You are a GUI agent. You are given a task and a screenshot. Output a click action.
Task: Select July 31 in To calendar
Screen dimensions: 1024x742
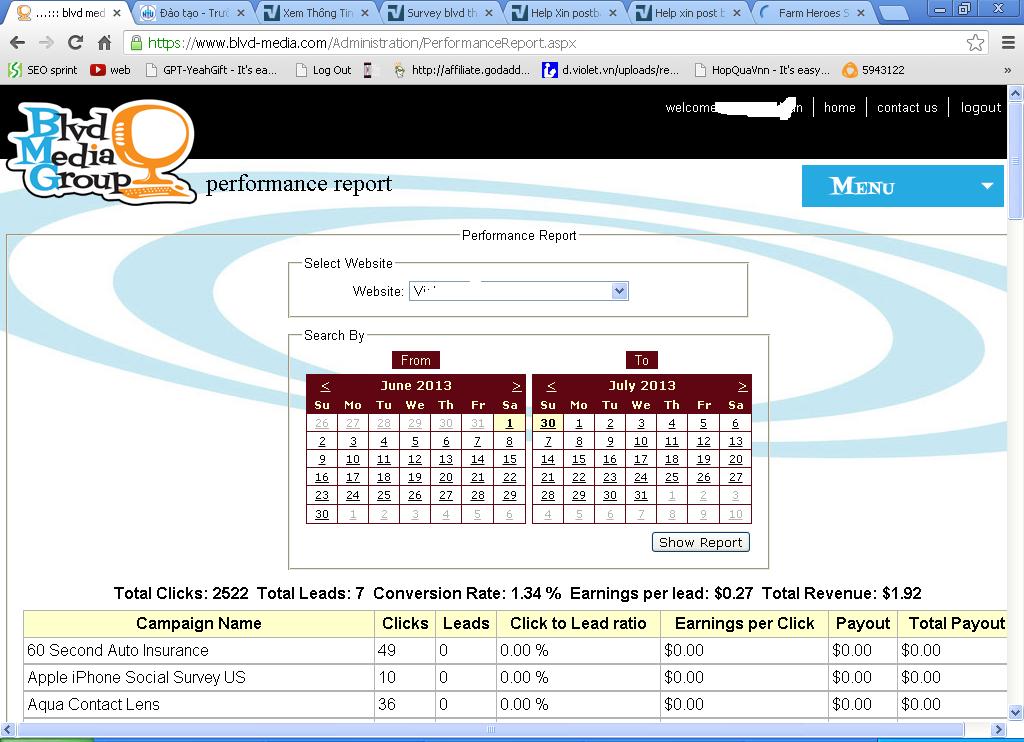click(x=641, y=496)
